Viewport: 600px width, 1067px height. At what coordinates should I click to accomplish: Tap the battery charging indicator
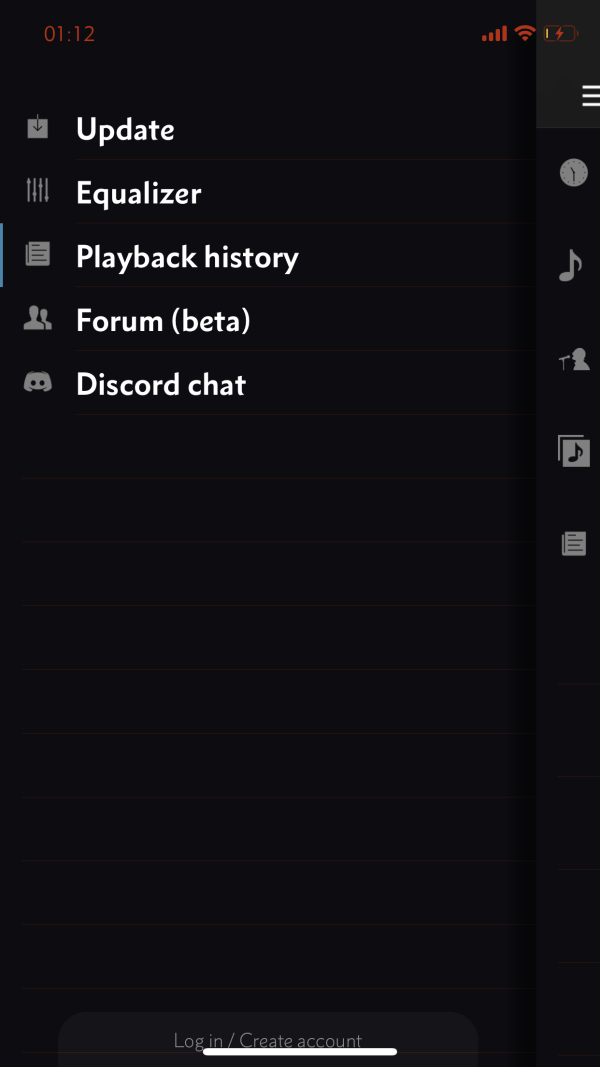[560, 34]
